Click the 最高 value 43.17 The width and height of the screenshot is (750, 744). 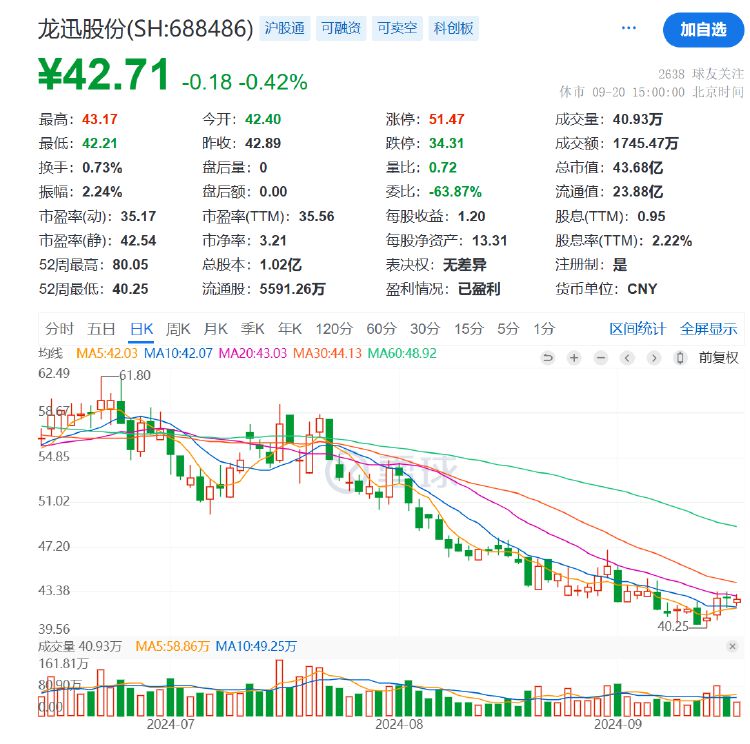pyautogui.click(x=99, y=119)
